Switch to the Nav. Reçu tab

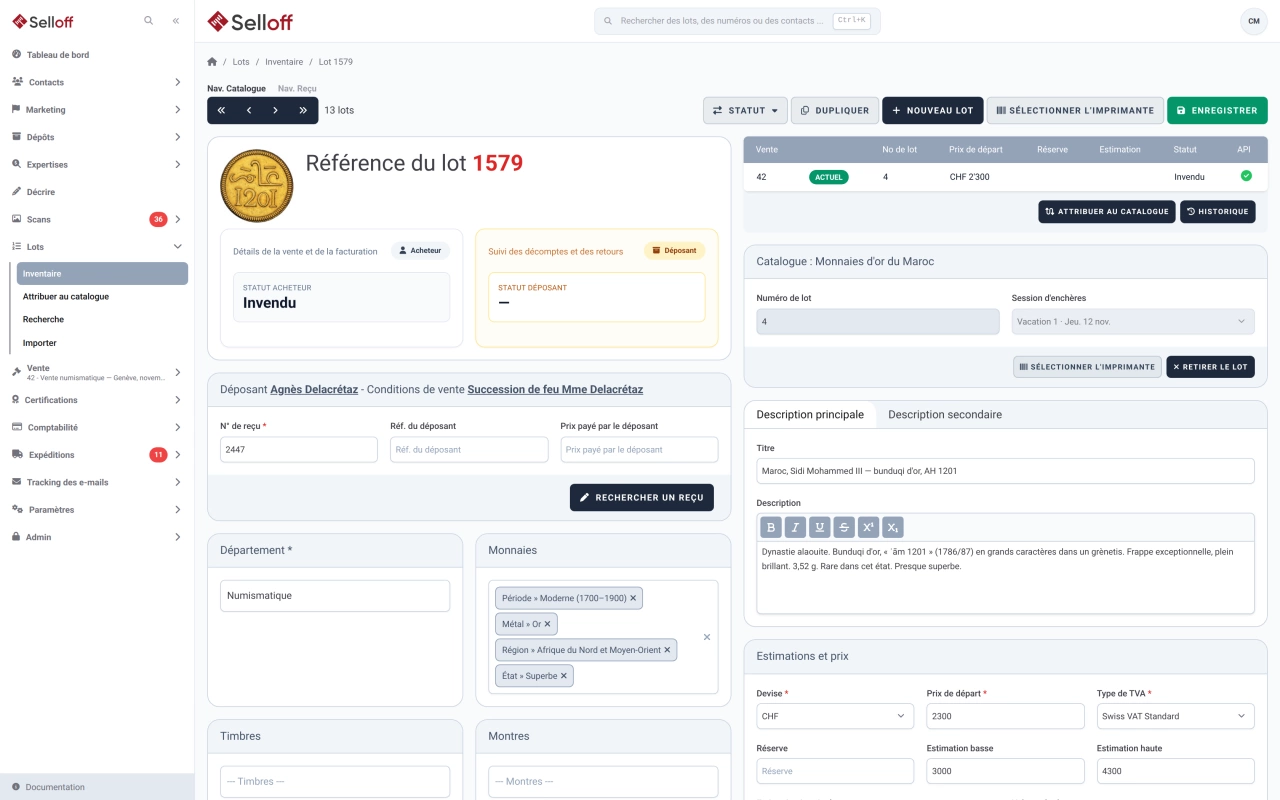(x=297, y=89)
